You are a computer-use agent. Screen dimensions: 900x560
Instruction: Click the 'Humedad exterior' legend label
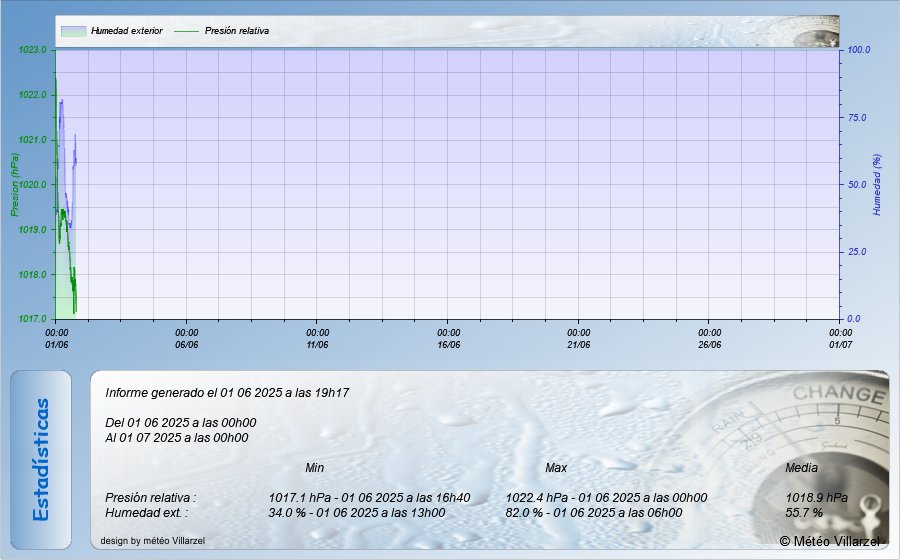click(x=127, y=31)
